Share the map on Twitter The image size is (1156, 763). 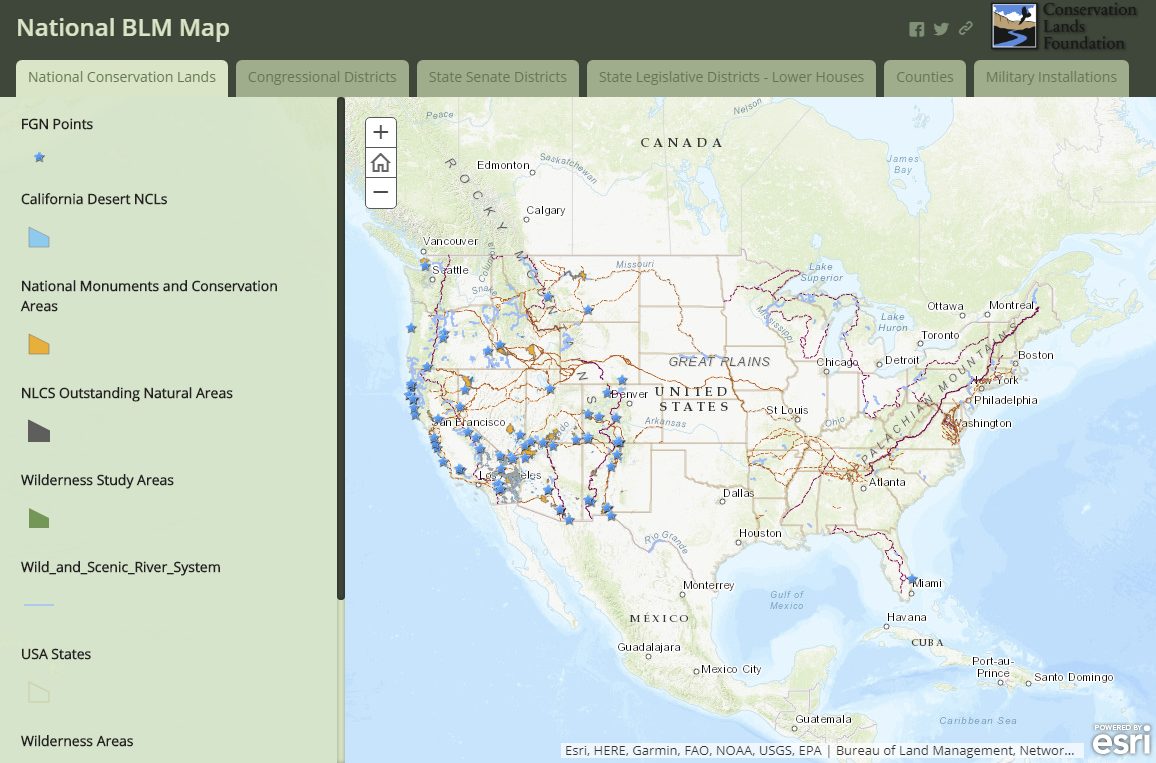pyautogui.click(x=941, y=29)
